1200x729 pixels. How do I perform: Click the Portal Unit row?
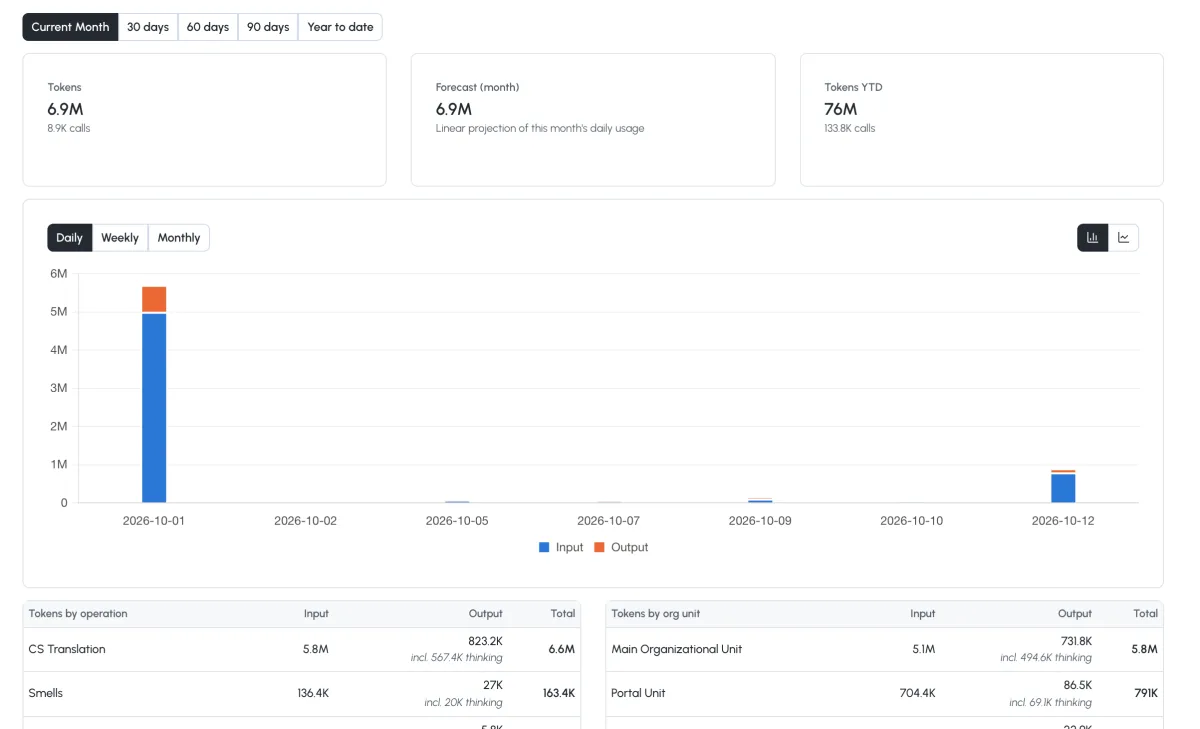point(884,693)
